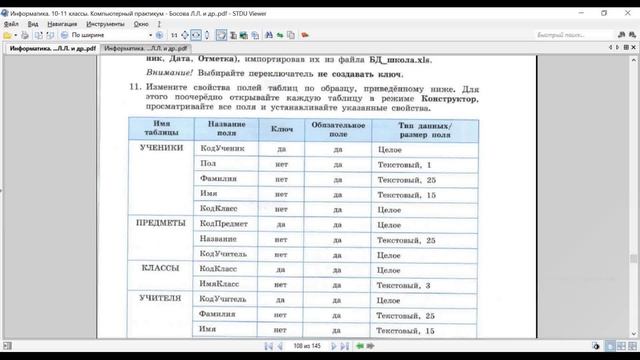Click into the quick search field
The width and height of the screenshot is (640, 360).
click(575, 35)
